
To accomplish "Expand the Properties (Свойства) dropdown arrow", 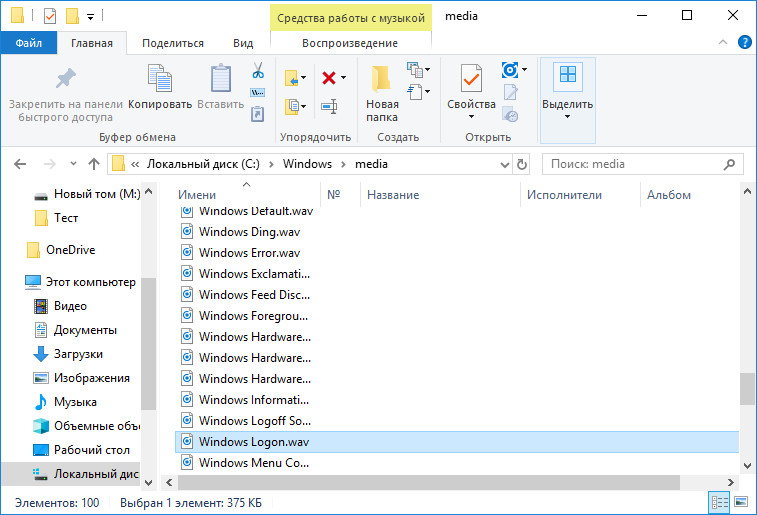I will [x=471, y=117].
